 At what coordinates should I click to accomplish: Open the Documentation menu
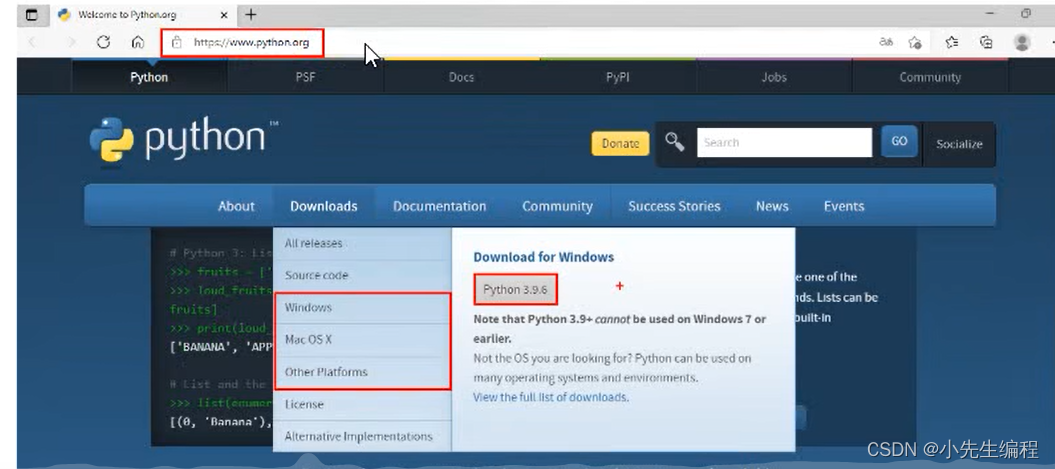pos(439,207)
